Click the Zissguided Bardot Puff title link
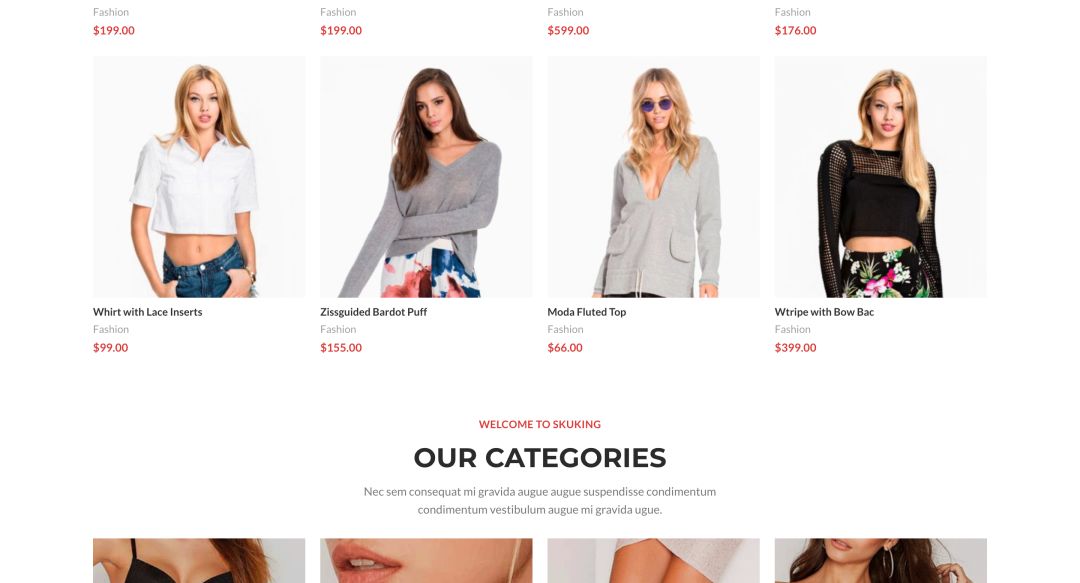The image size is (1080, 583). (x=373, y=312)
